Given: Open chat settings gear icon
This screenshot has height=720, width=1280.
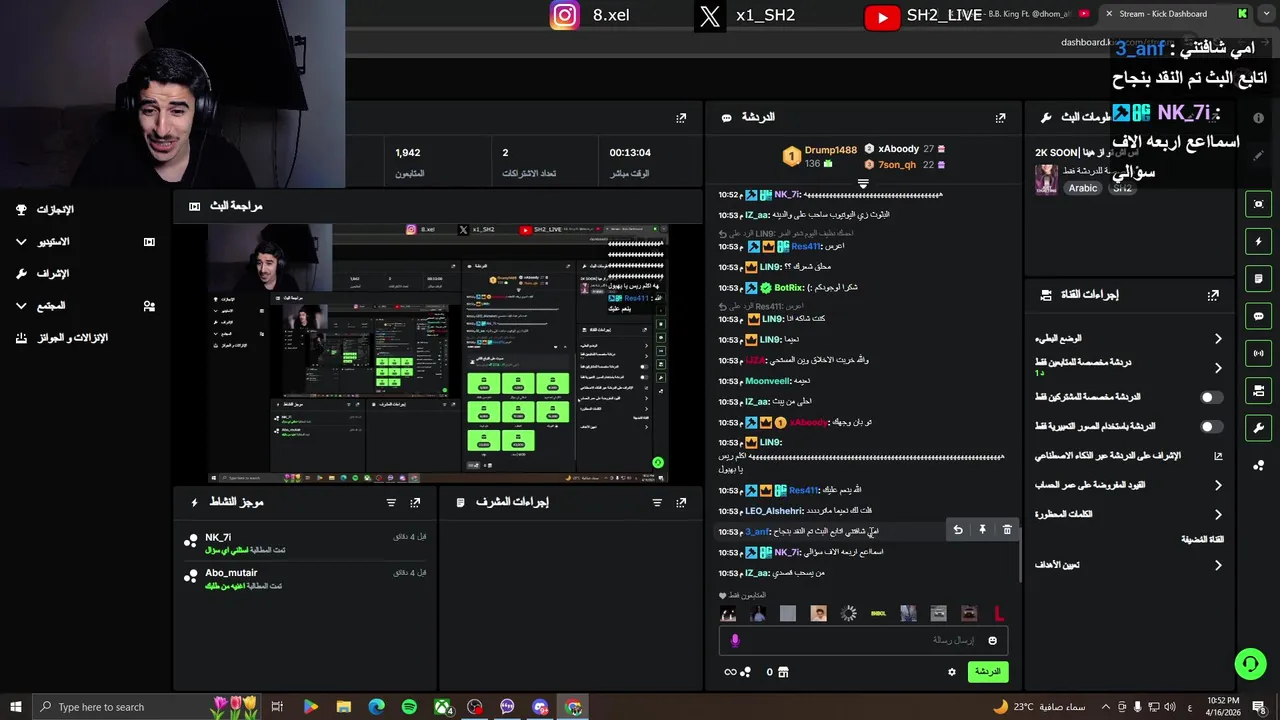Looking at the screenshot, I should (952, 672).
